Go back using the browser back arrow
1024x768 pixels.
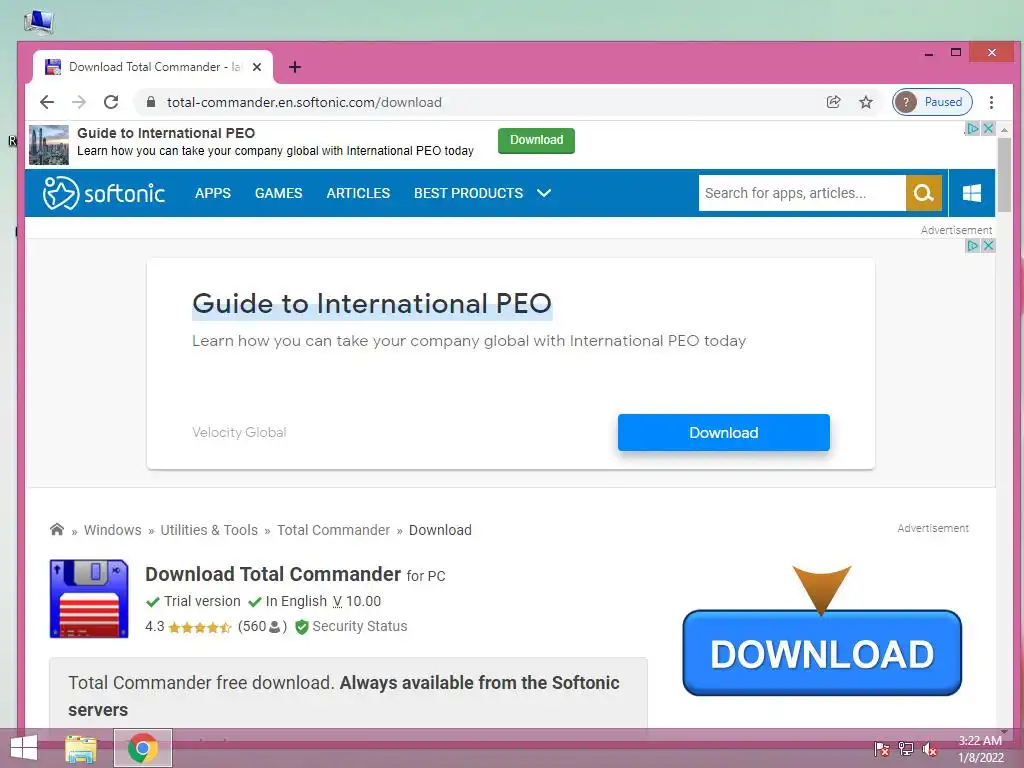click(x=47, y=102)
